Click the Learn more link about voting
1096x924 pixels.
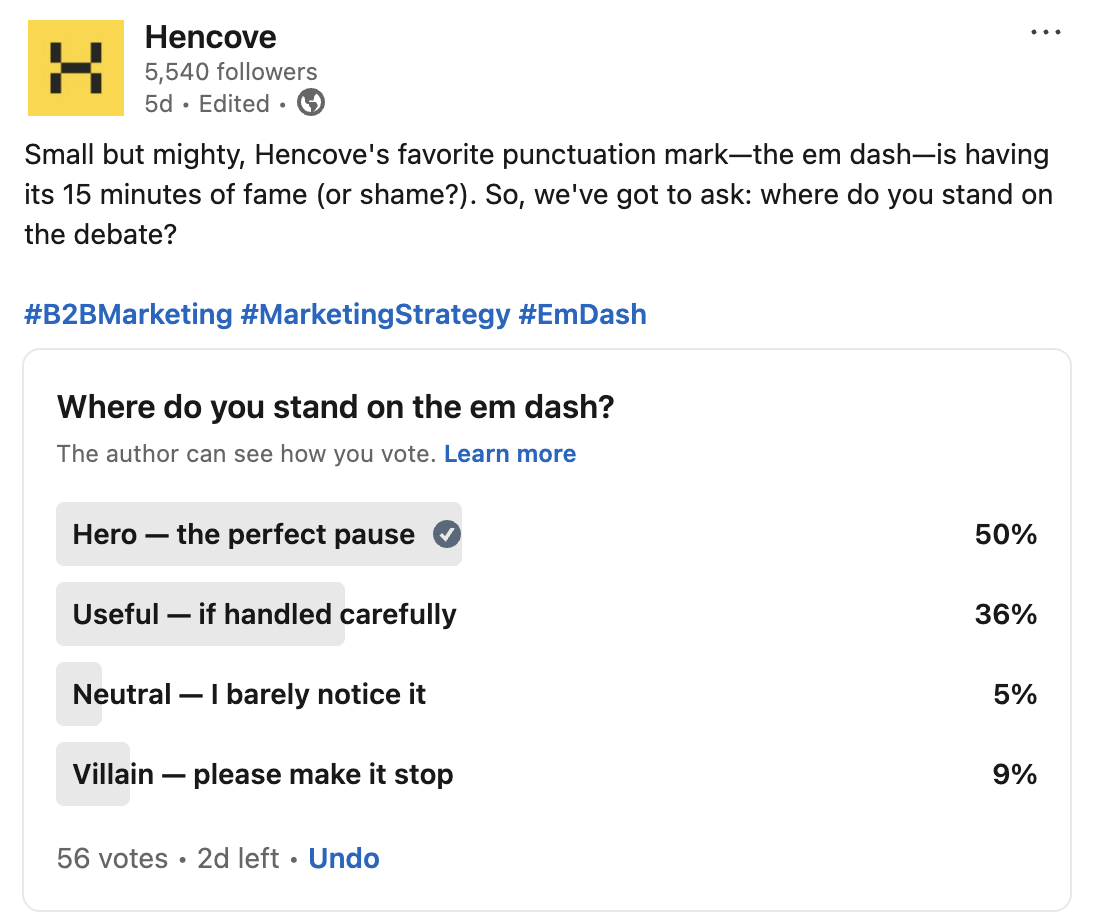click(510, 453)
